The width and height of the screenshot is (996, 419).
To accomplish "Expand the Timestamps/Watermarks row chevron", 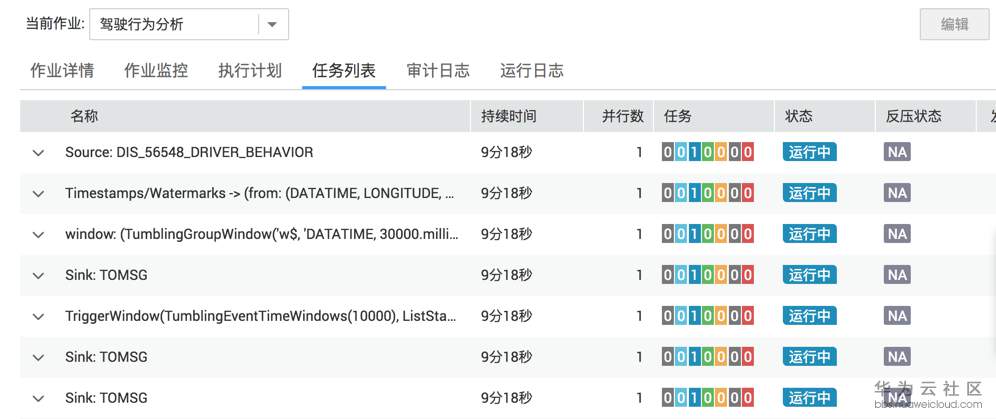I will [39, 194].
